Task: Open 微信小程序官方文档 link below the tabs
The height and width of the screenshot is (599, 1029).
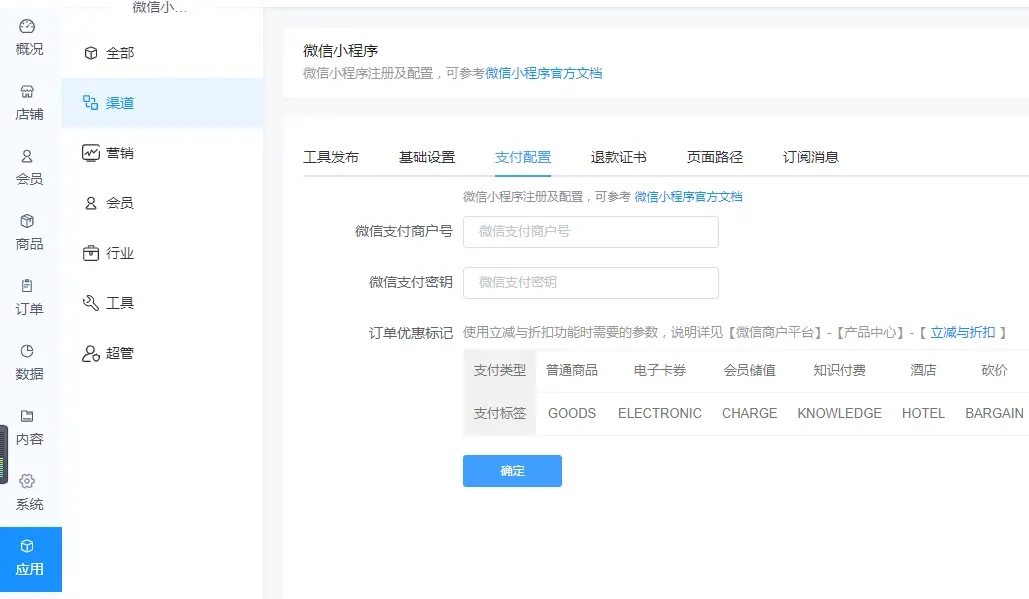Action: pyautogui.click(x=688, y=197)
